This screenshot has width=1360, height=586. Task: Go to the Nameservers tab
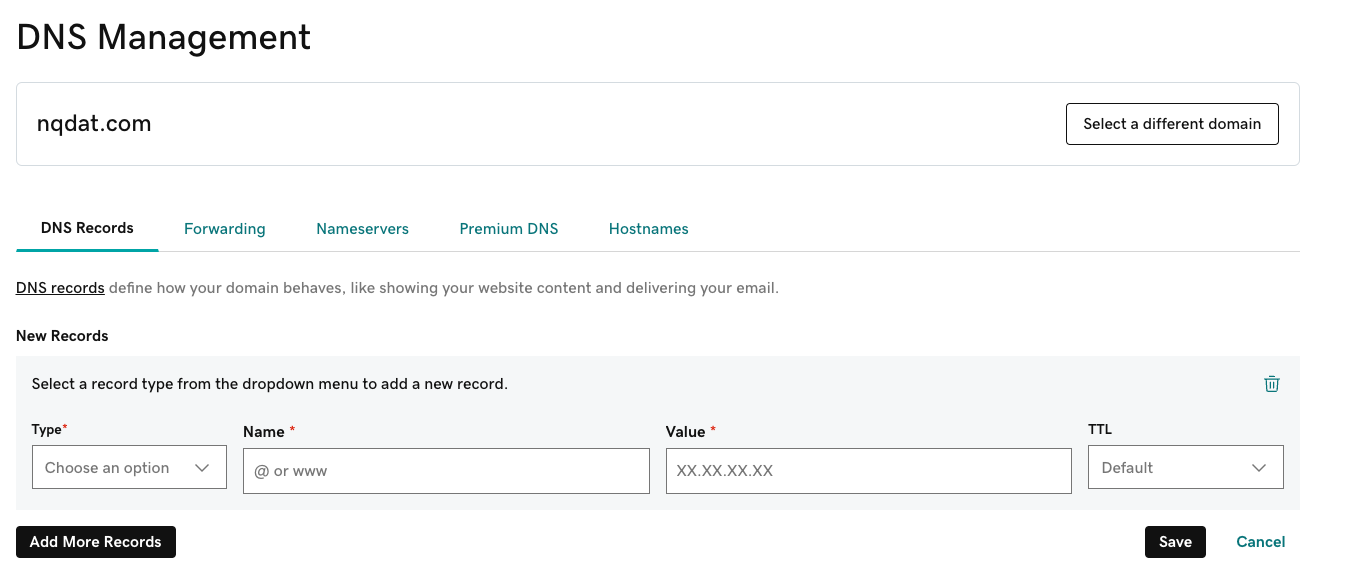362,229
